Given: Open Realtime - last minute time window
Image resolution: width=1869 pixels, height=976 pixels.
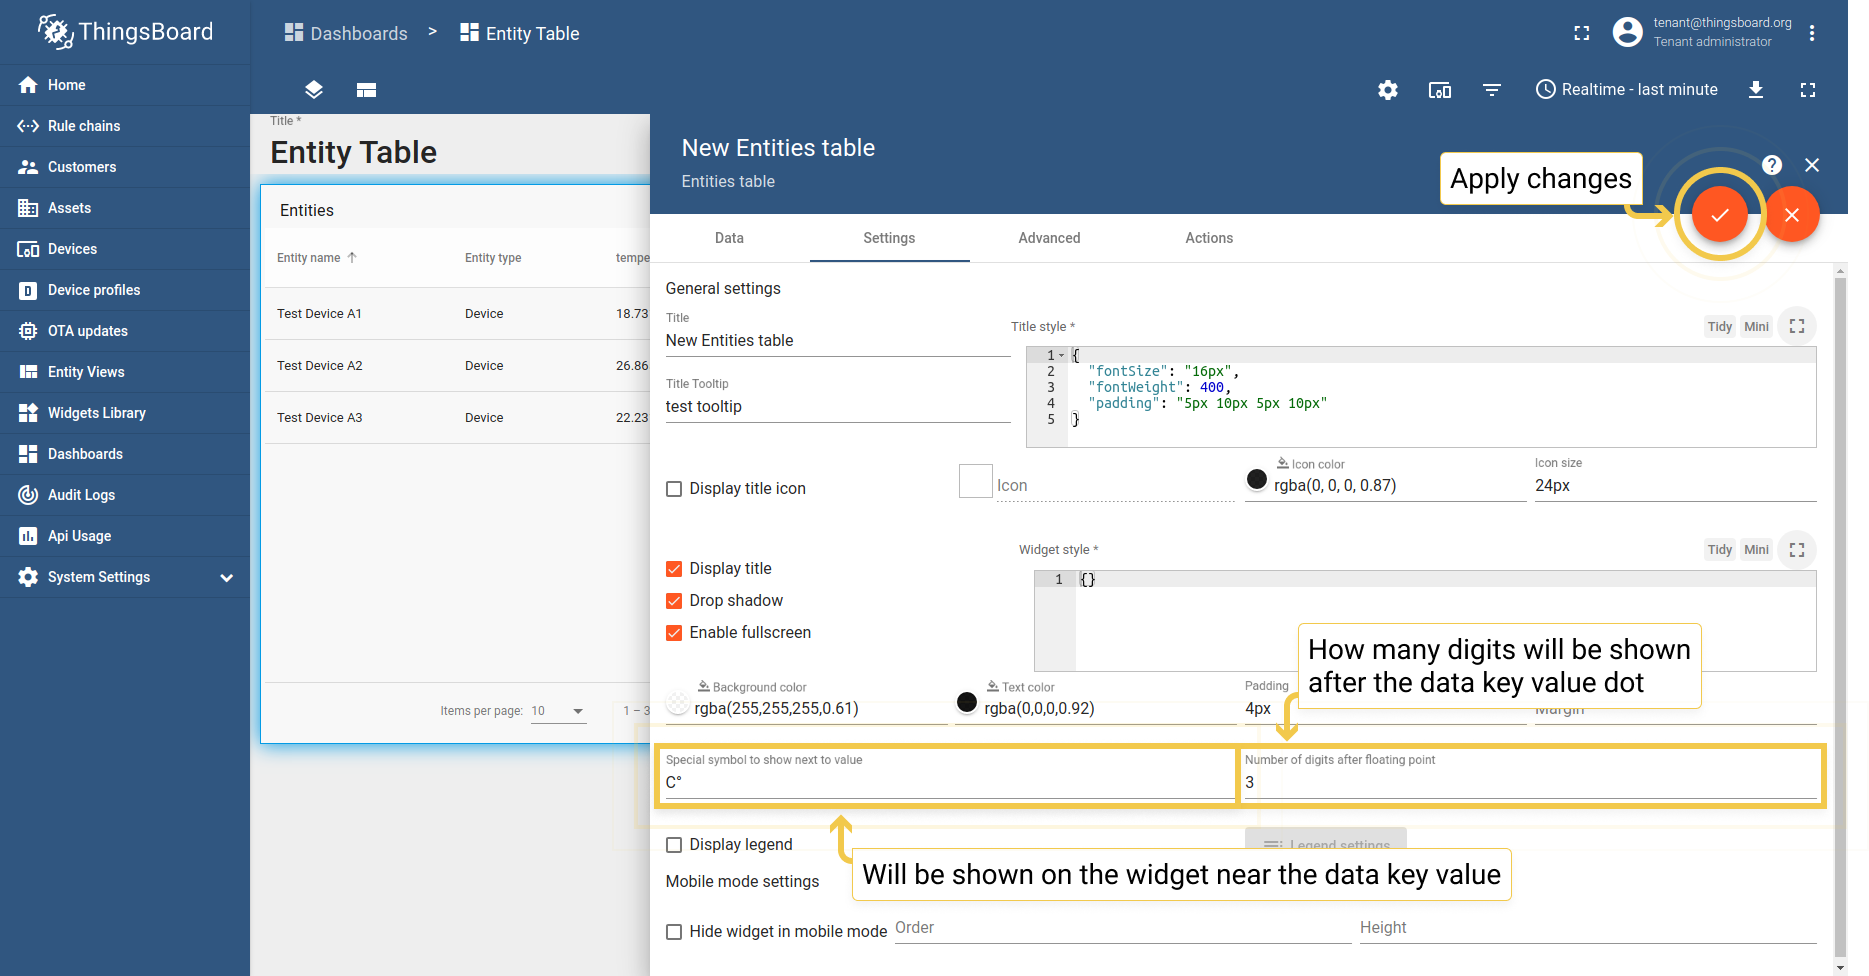Looking at the screenshot, I should point(1626,90).
